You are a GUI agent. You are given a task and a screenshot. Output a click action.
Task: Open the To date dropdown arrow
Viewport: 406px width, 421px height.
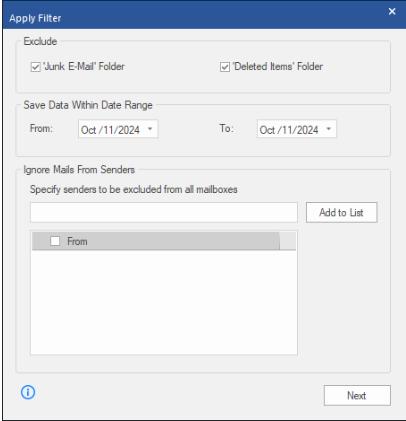point(329,129)
